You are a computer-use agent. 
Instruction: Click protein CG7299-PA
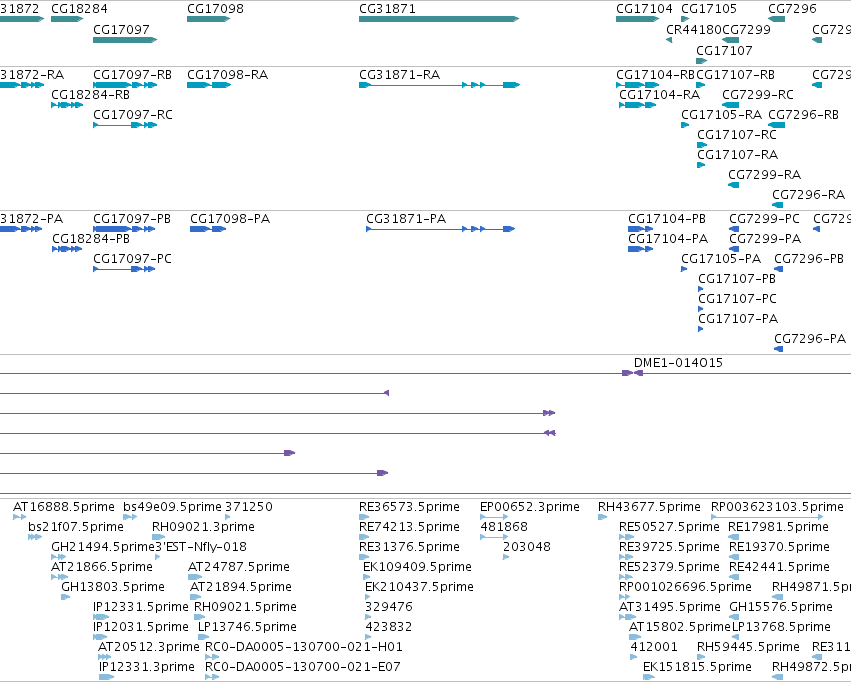tap(734, 249)
